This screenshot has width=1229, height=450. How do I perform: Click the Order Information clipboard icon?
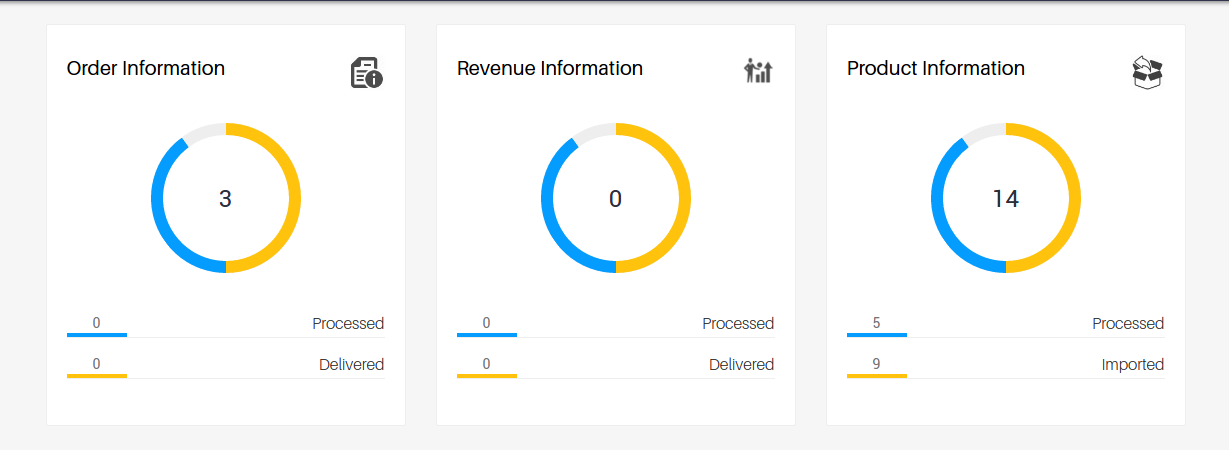tap(366, 73)
